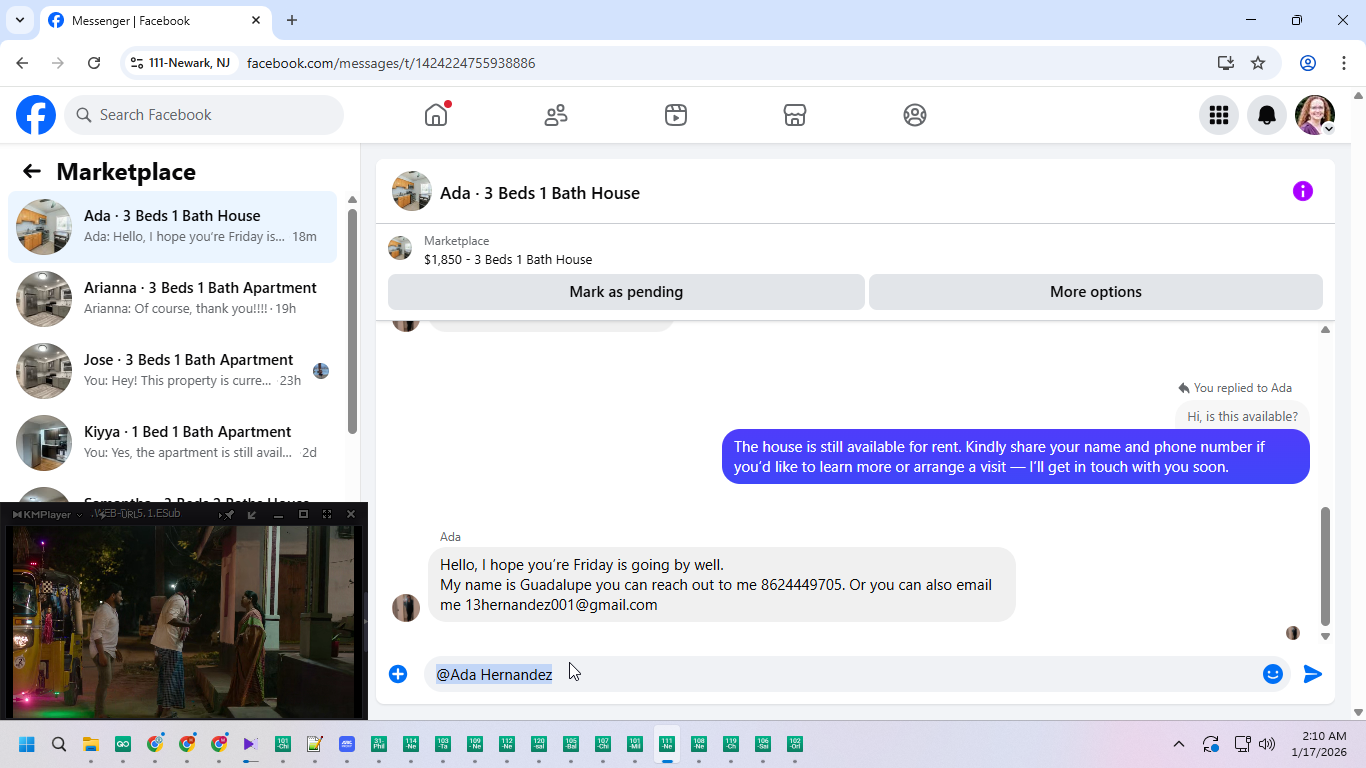Click KMPlayer compact mode arrow icon
1366x768 pixels.
tap(252, 514)
